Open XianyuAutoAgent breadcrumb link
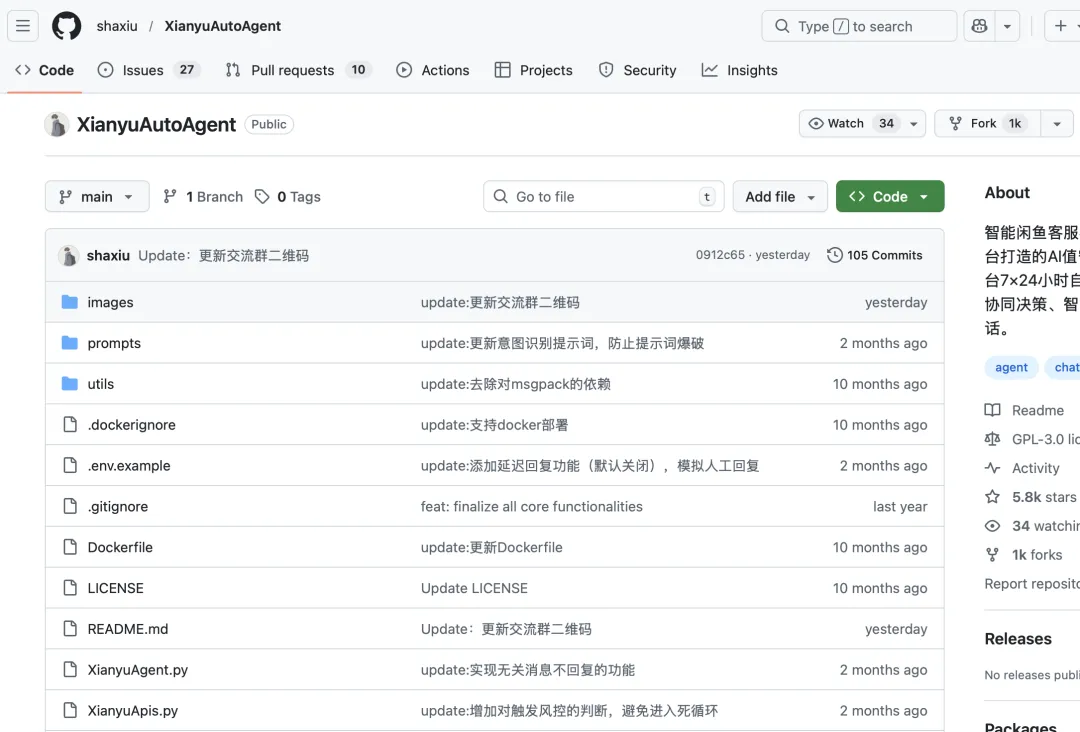Screen dimensions: 1080x732 point(222,26)
